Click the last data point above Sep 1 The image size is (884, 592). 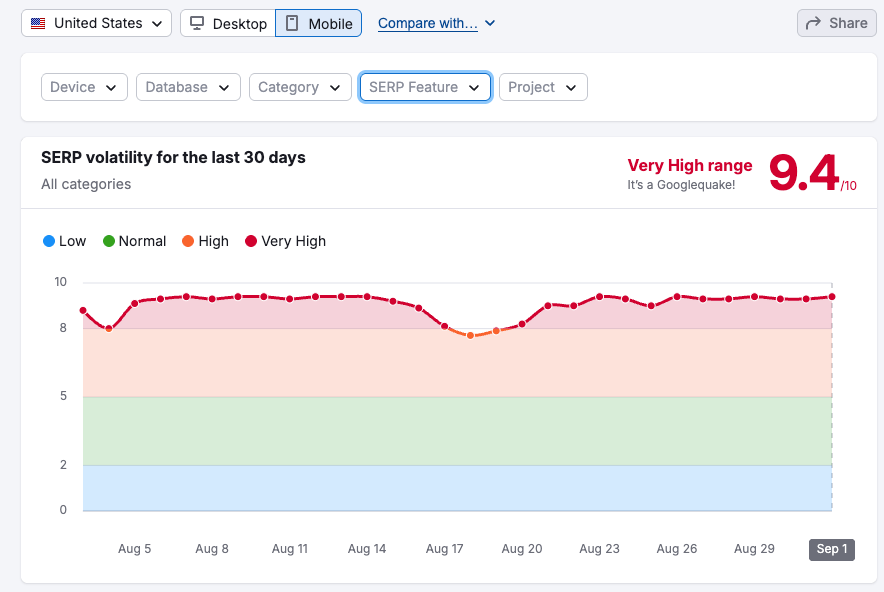coord(832,297)
